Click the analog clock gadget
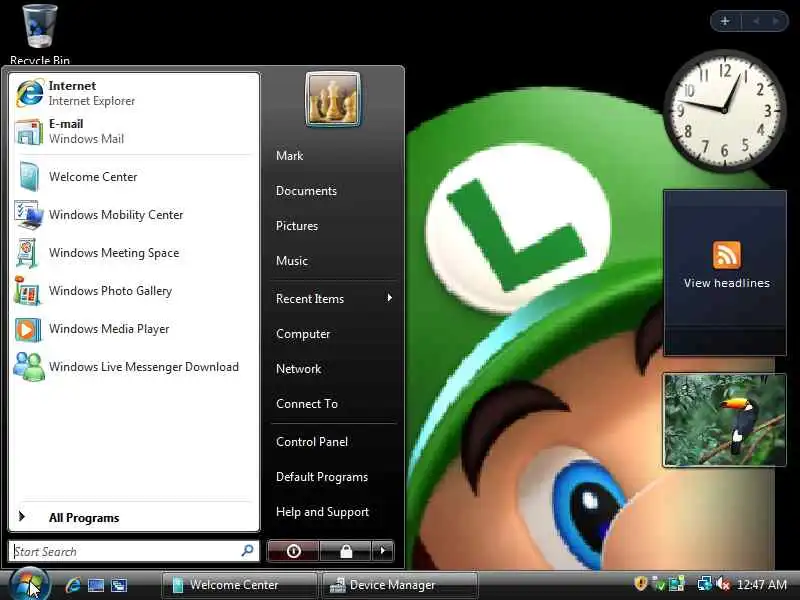The height and width of the screenshot is (600, 800). click(724, 110)
